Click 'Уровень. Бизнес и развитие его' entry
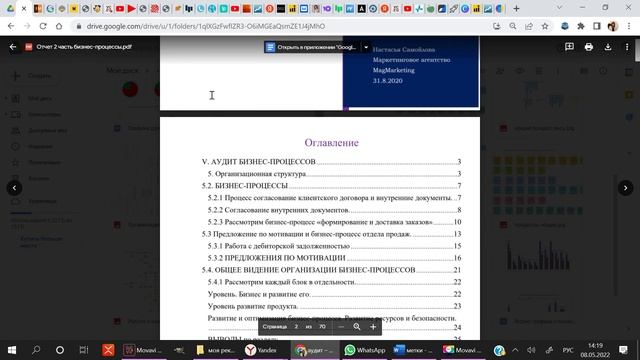Viewport: 640px width, 360px height. tap(334, 294)
